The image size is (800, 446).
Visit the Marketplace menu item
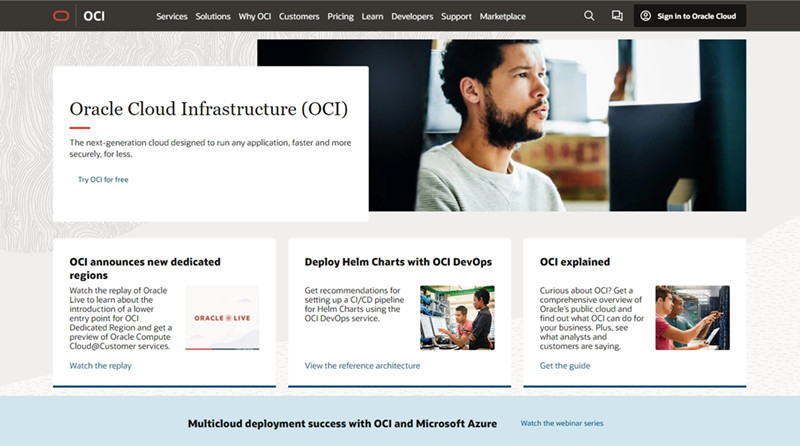[x=503, y=16]
